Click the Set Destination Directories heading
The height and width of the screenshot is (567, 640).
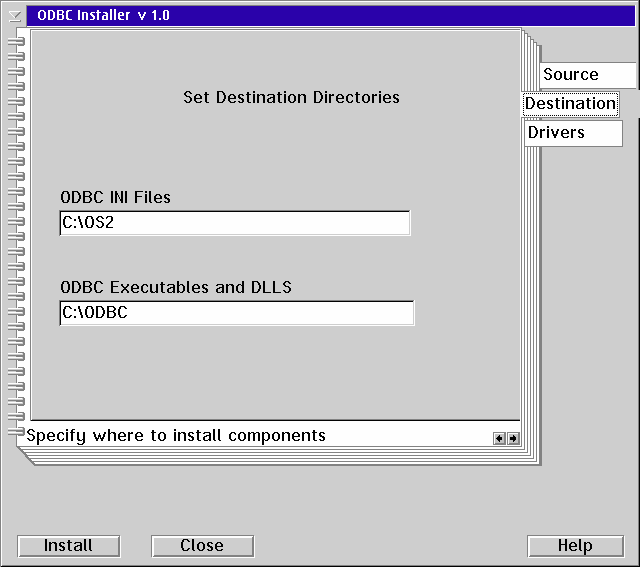(291, 98)
